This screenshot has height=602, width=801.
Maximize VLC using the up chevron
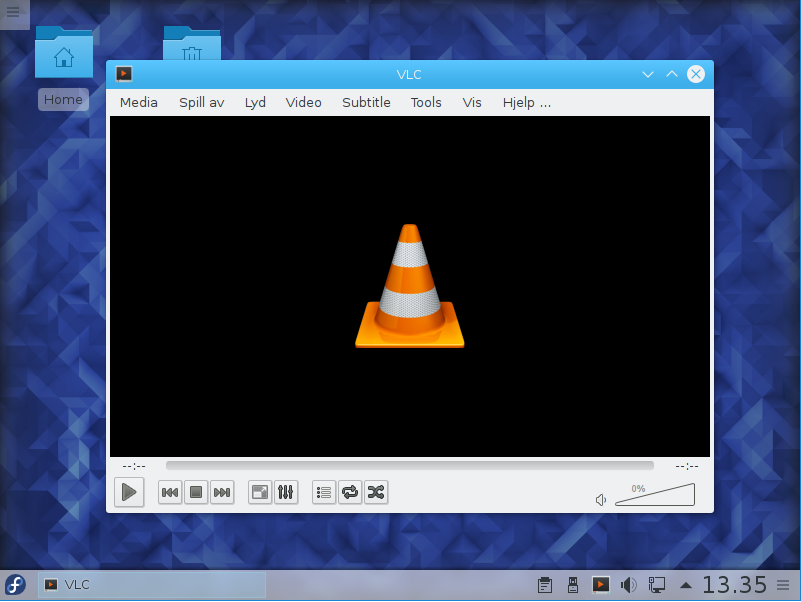(x=672, y=75)
